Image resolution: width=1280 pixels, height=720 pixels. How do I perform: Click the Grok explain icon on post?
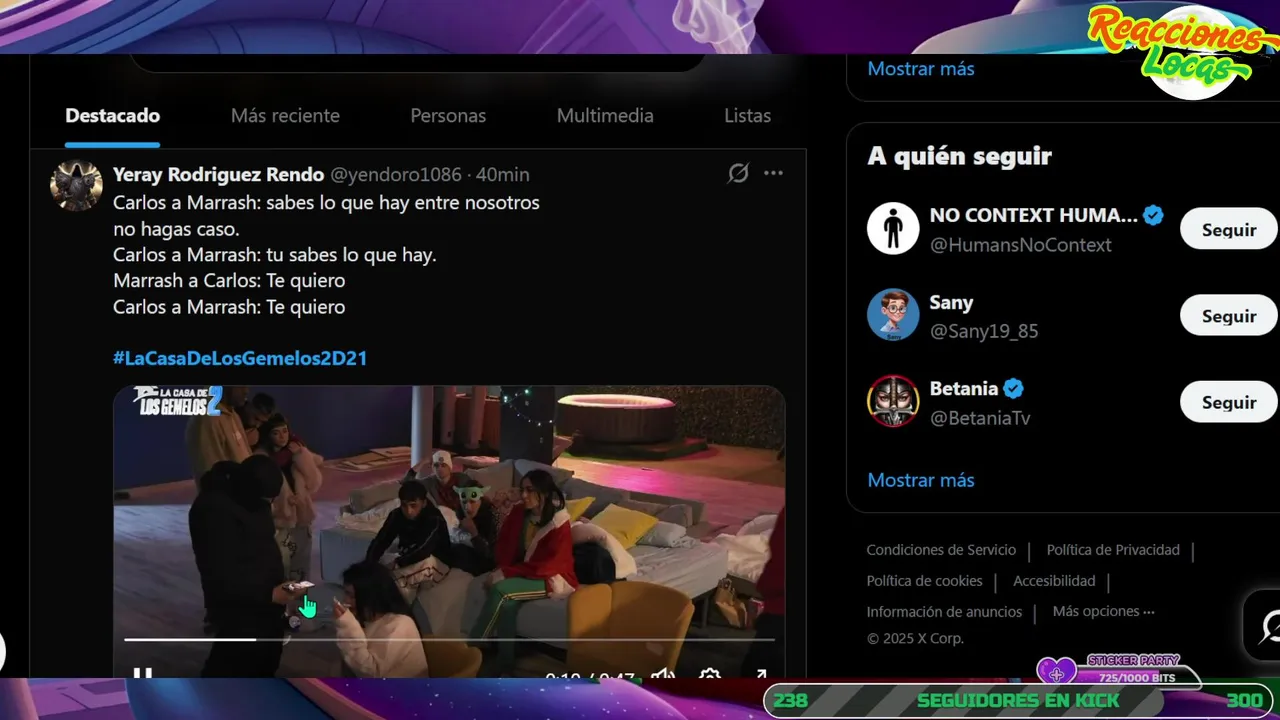coord(738,173)
